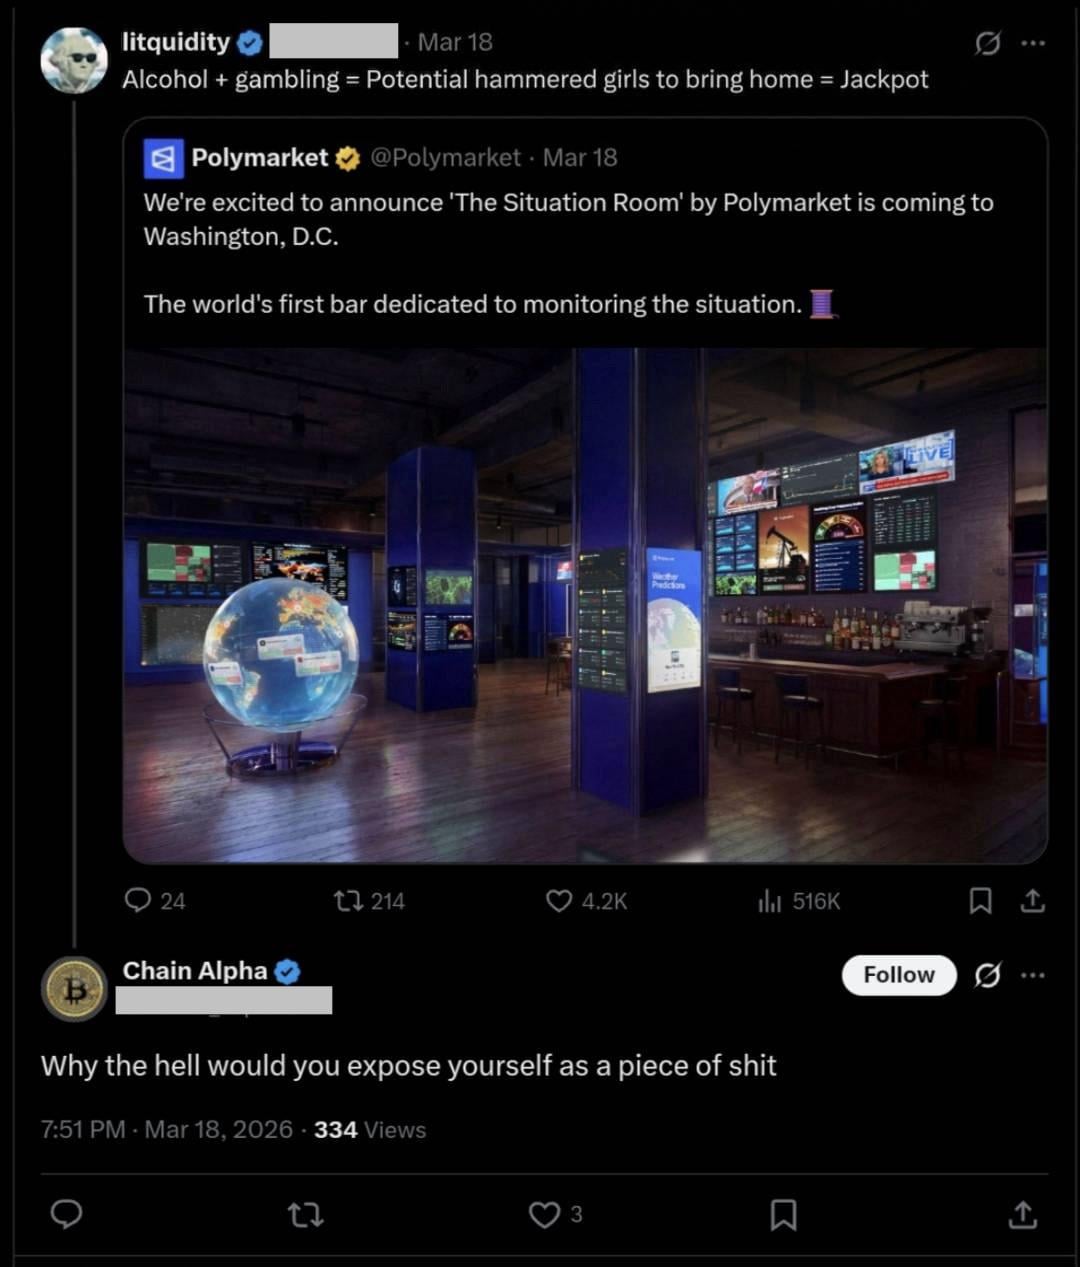The image size is (1080, 1267).
Task: Click the Chain Alpha Bitcoin avatar
Action: click(x=74, y=989)
